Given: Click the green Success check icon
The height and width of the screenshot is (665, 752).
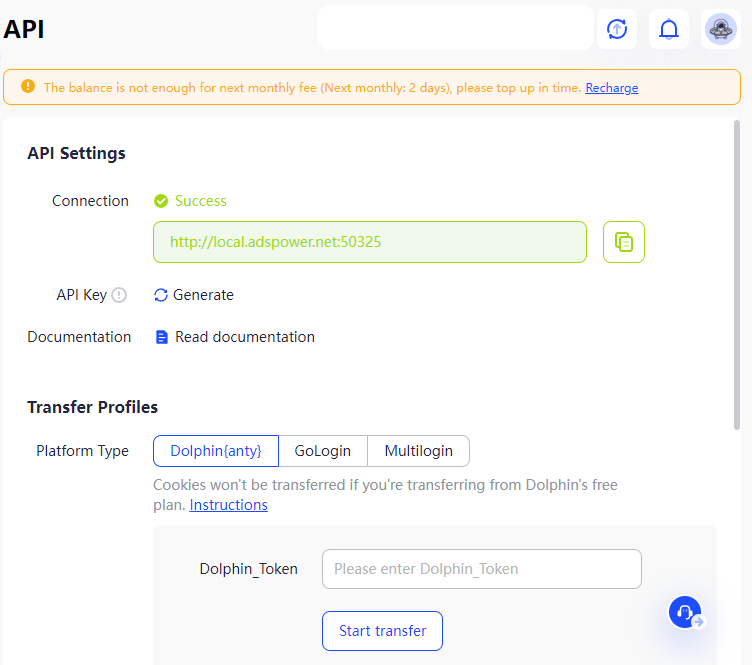Looking at the screenshot, I should [x=161, y=201].
